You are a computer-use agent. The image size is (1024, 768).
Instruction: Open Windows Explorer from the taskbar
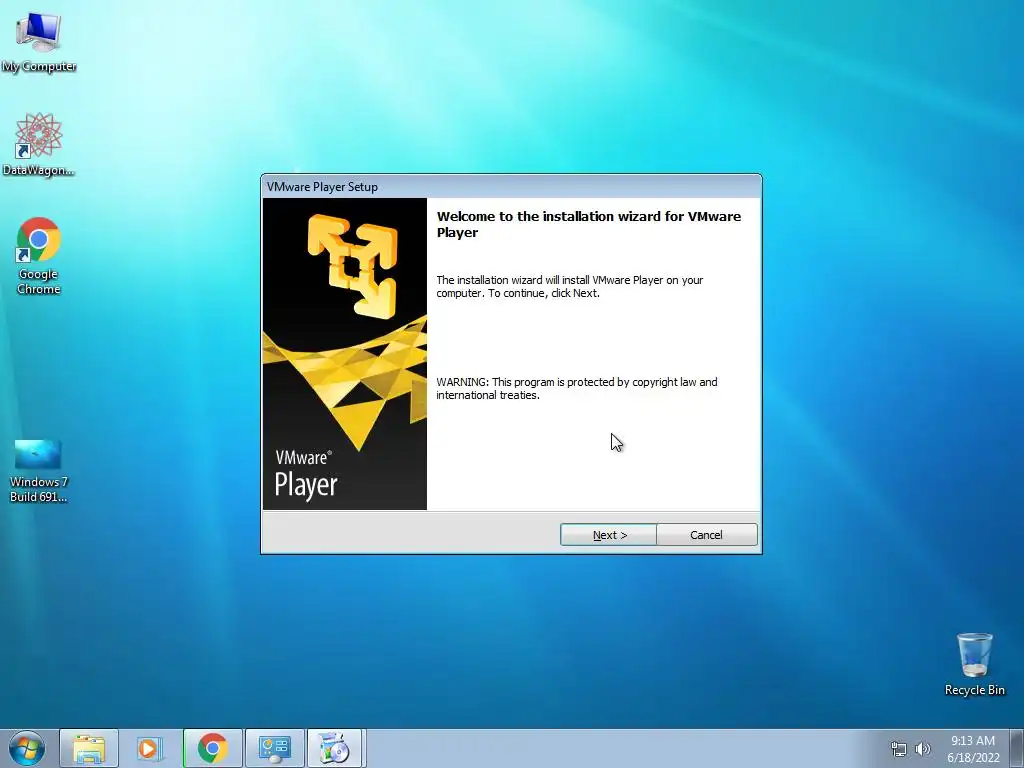pos(89,748)
